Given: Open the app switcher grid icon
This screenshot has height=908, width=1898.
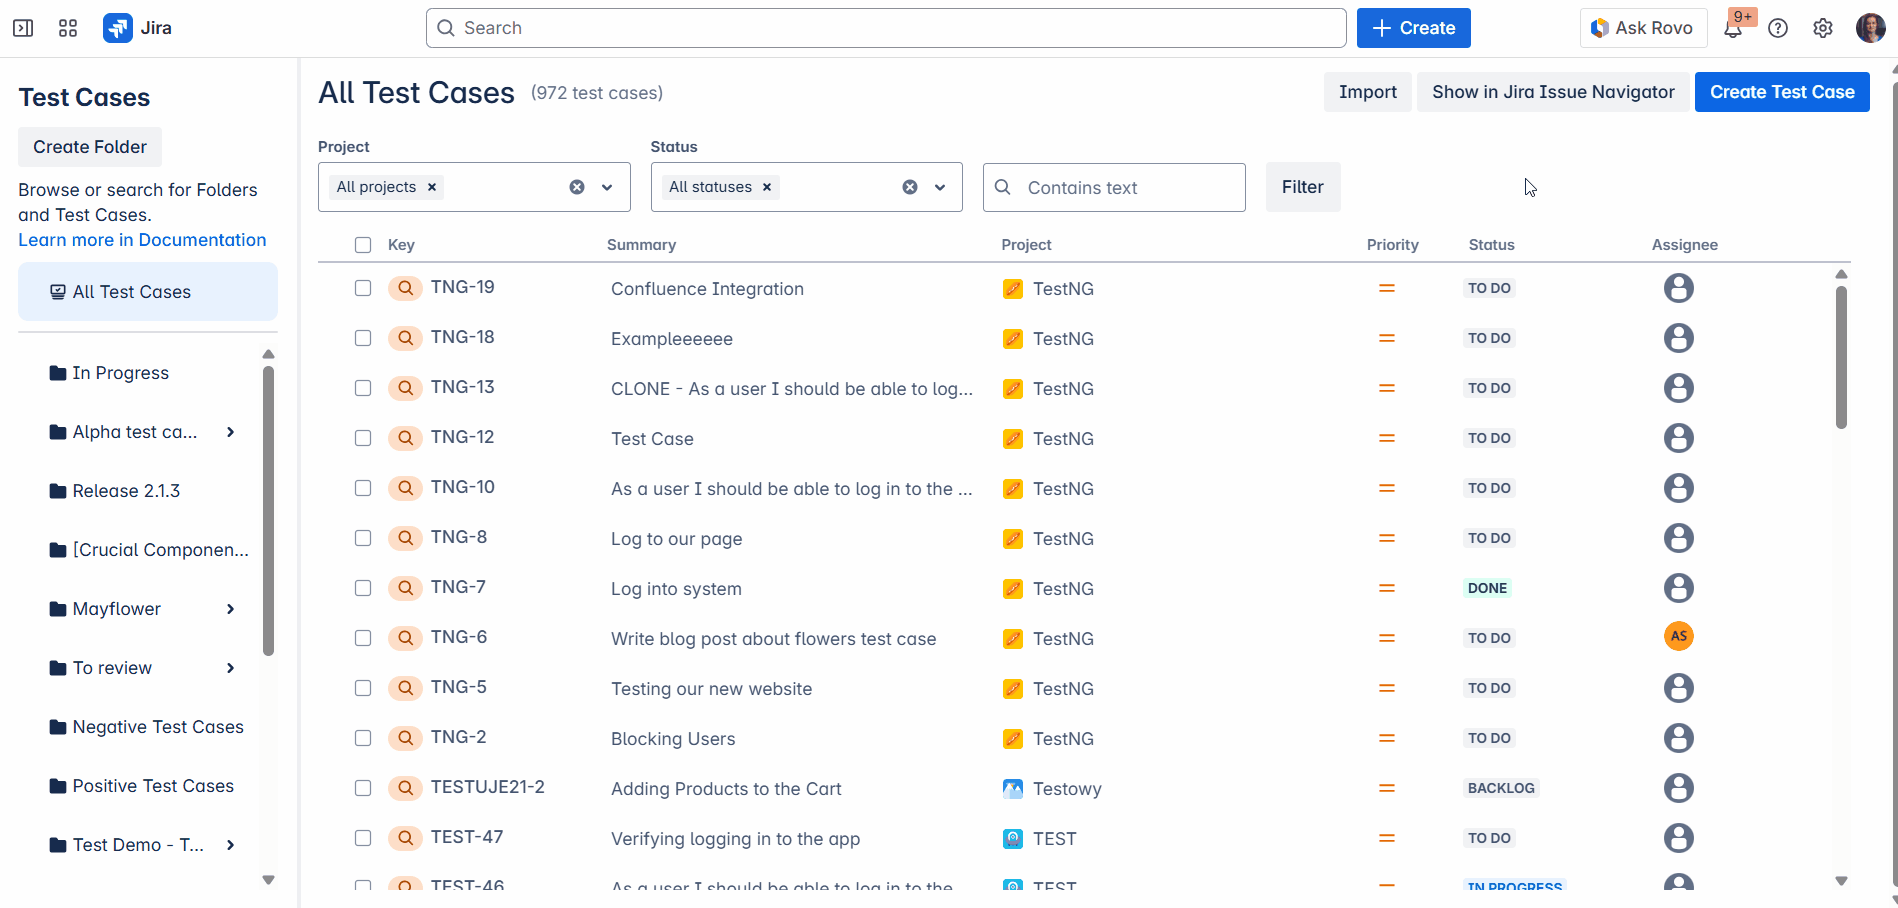Looking at the screenshot, I should pyautogui.click(x=68, y=28).
